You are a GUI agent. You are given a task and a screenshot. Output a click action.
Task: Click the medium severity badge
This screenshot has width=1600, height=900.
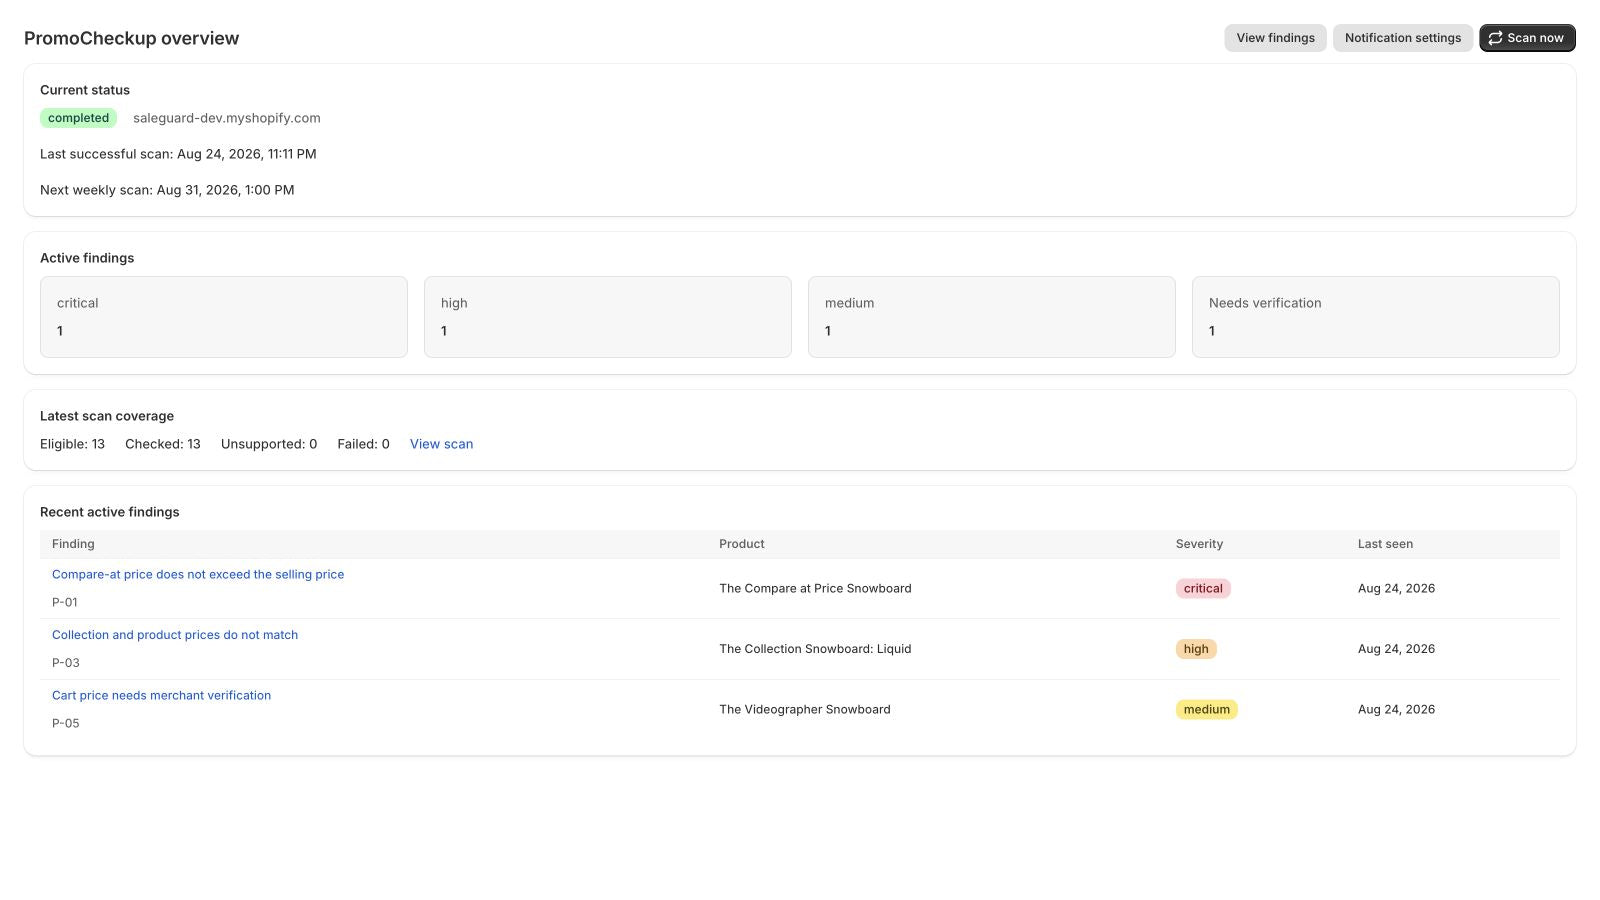[1206, 709]
